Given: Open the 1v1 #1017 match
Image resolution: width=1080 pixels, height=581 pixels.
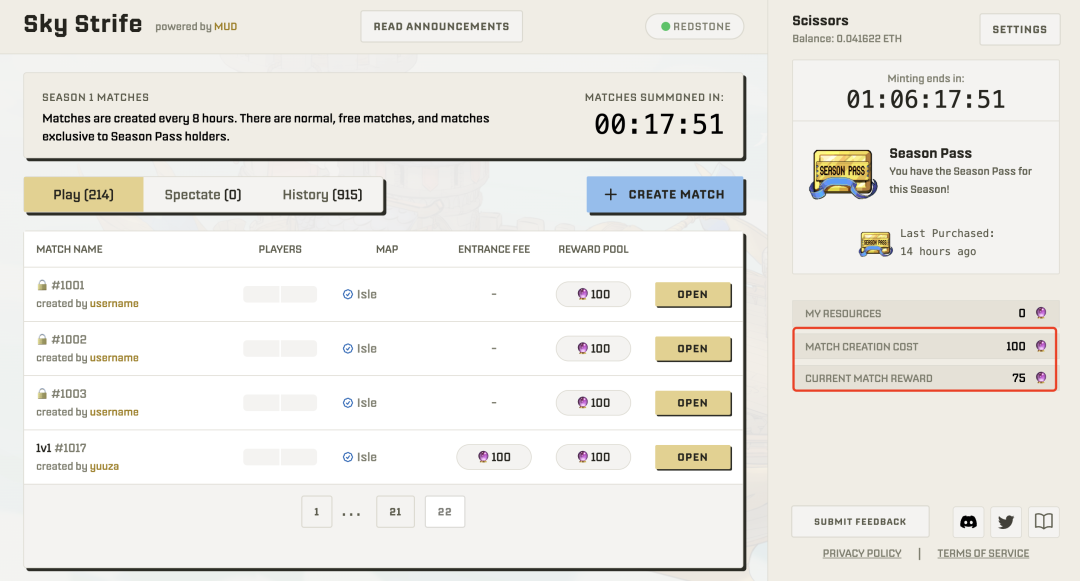Looking at the screenshot, I should point(692,457).
